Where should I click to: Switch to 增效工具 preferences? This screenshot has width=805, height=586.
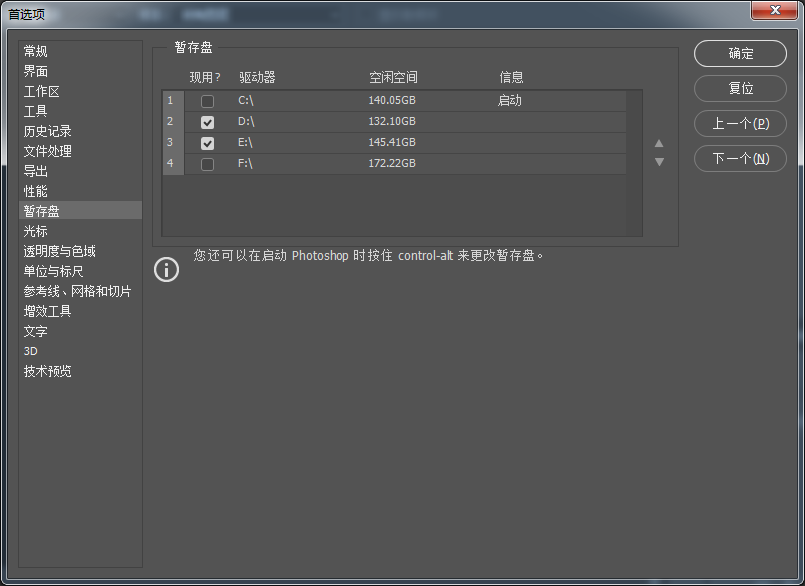click(x=81, y=311)
